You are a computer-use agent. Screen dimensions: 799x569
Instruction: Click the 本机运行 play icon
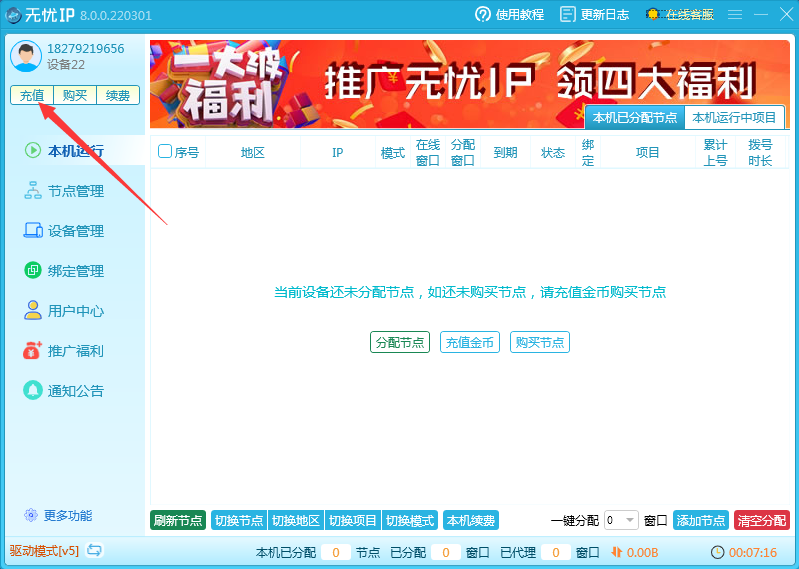tap(33, 150)
